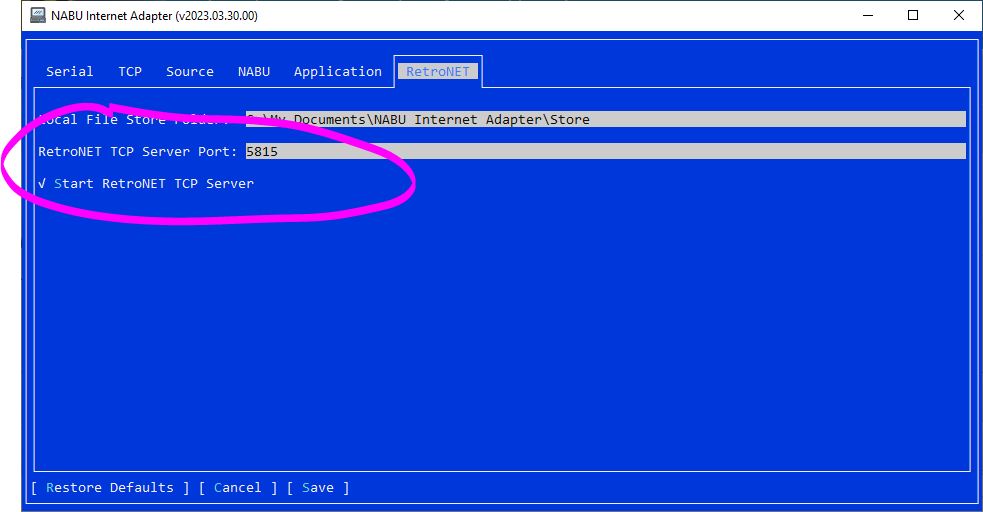Save the RetroNET settings
The image size is (983, 512).
click(x=318, y=488)
